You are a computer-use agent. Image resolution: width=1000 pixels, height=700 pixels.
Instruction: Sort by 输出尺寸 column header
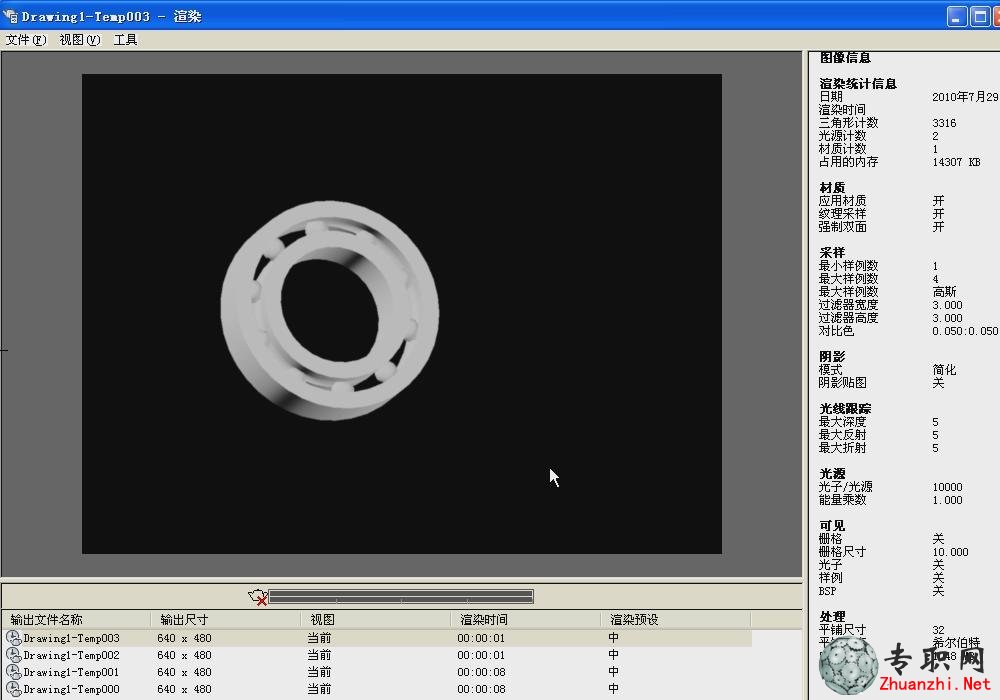point(226,620)
